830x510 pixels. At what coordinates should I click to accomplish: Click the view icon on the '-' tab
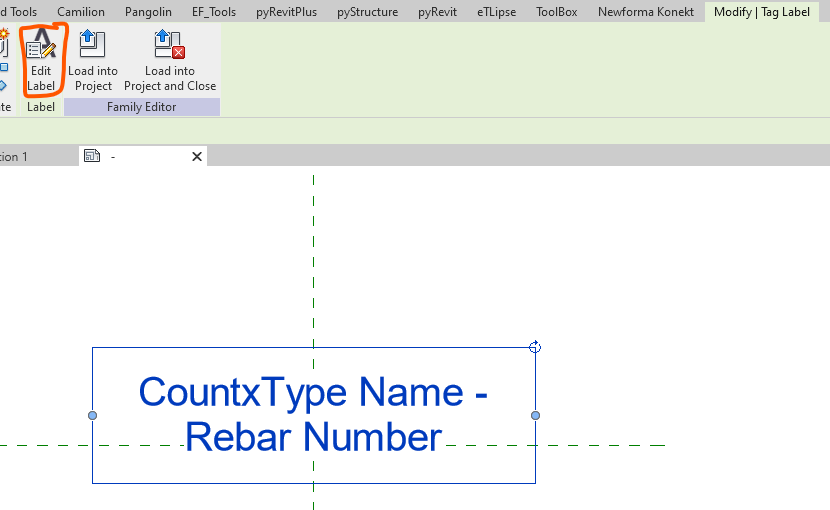(x=92, y=156)
